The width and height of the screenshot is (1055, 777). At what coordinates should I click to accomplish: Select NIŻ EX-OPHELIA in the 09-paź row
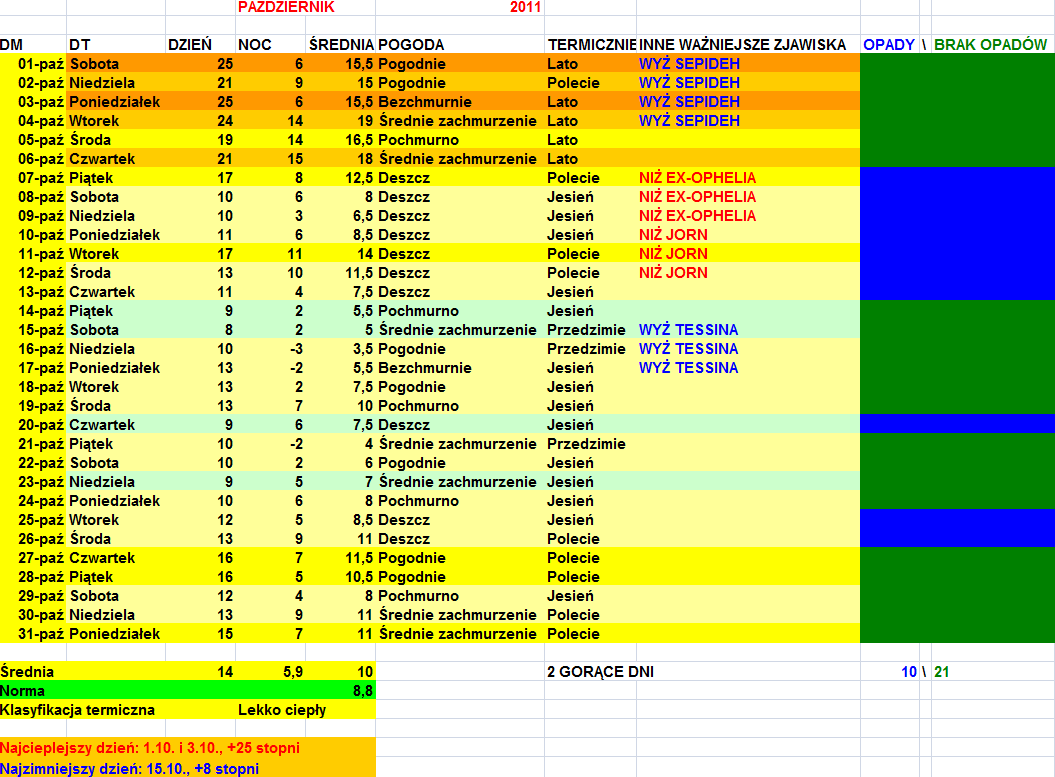tap(697, 216)
